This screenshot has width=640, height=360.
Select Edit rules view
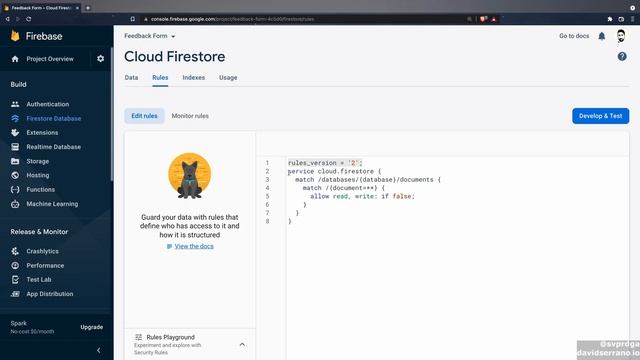[x=144, y=116]
